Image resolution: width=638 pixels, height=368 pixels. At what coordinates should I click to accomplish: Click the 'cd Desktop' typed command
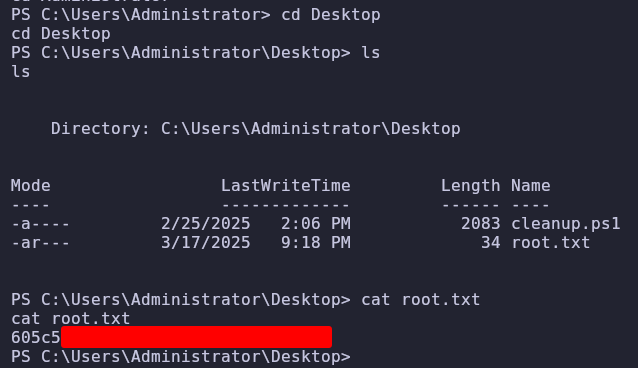(331, 15)
